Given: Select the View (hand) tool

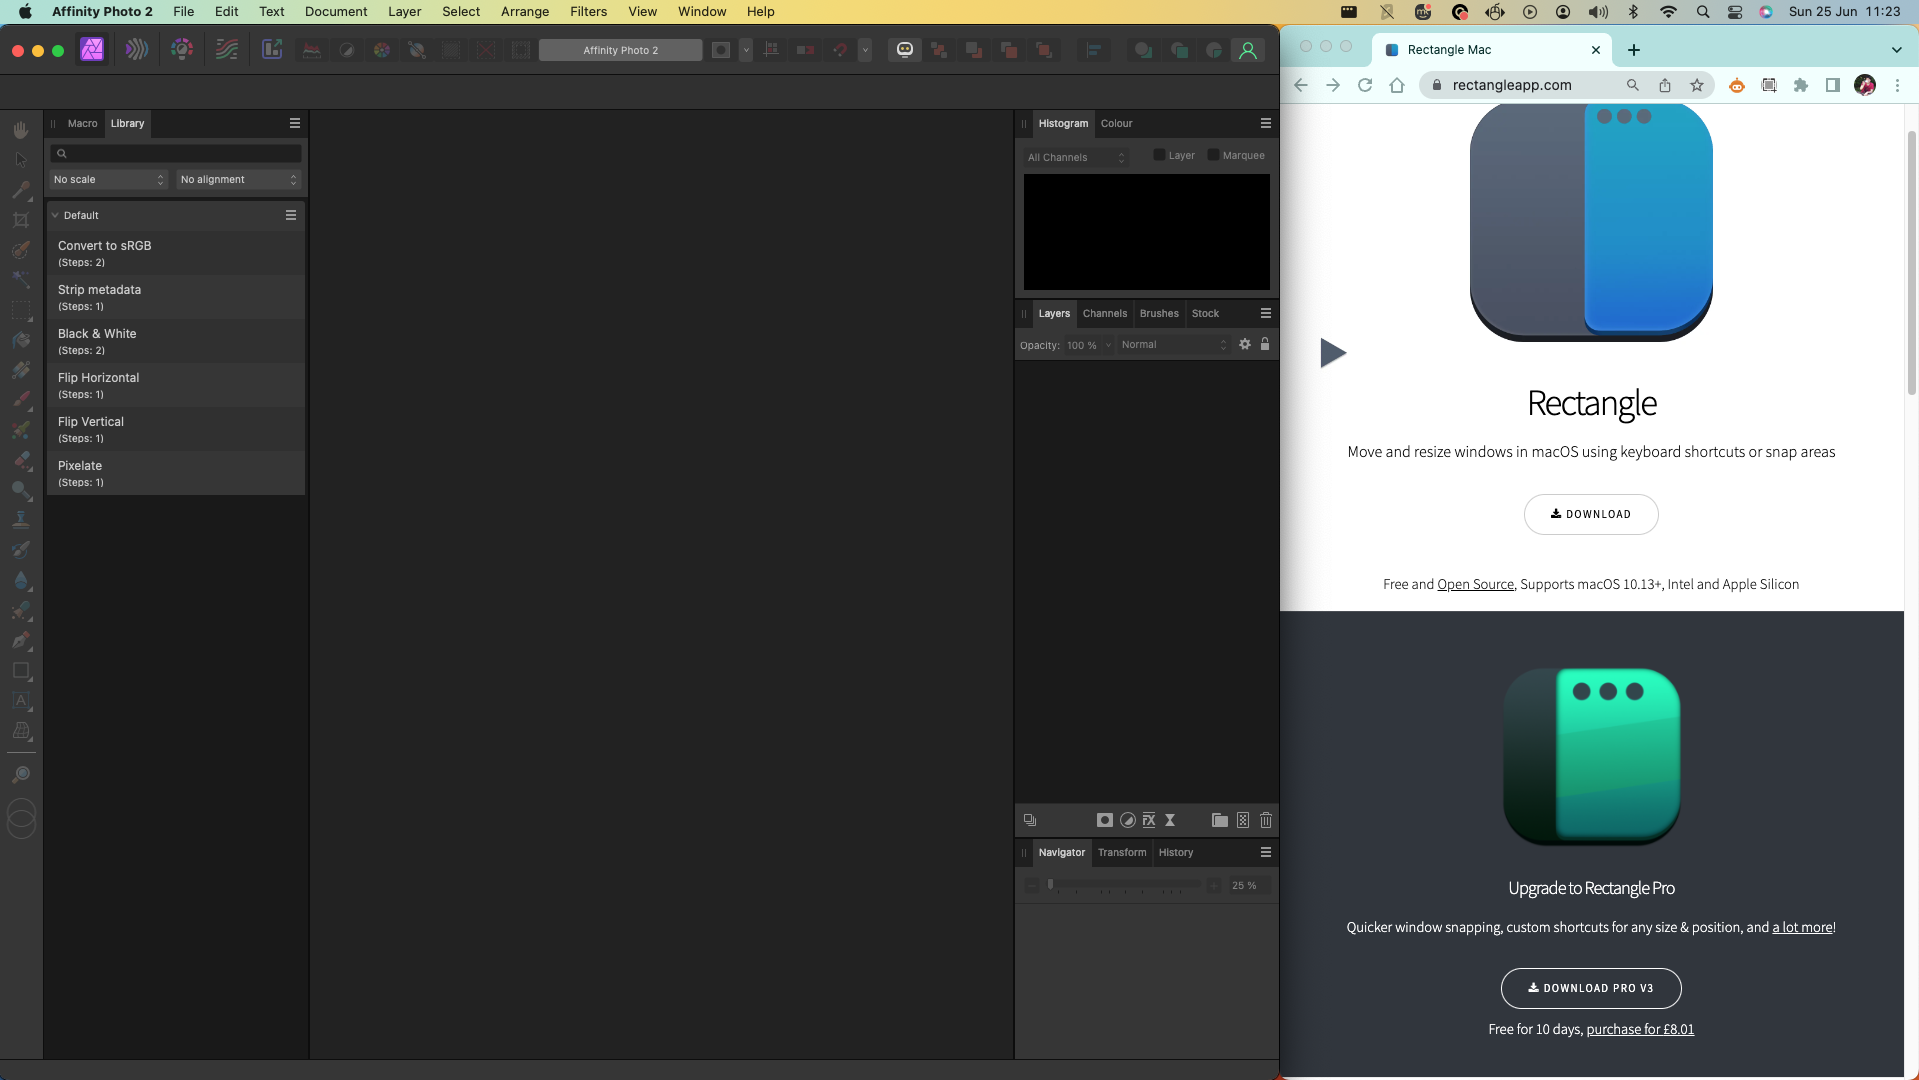Looking at the screenshot, I should click(21, 130).
